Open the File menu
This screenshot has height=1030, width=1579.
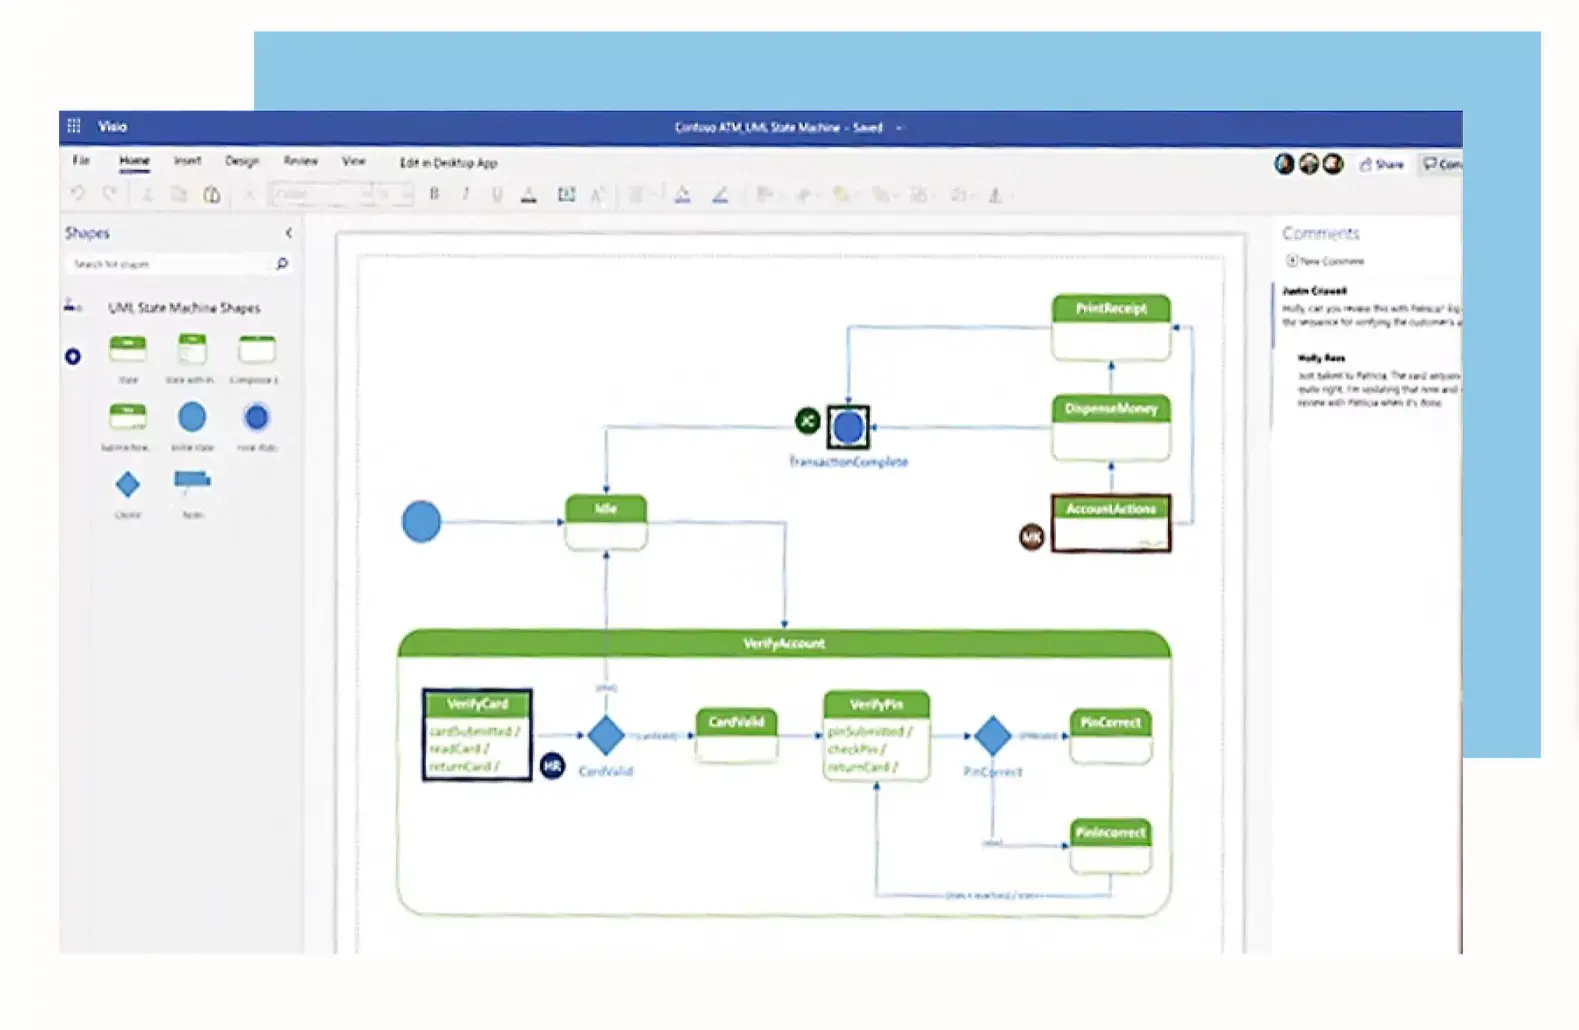tap(81, 160)
